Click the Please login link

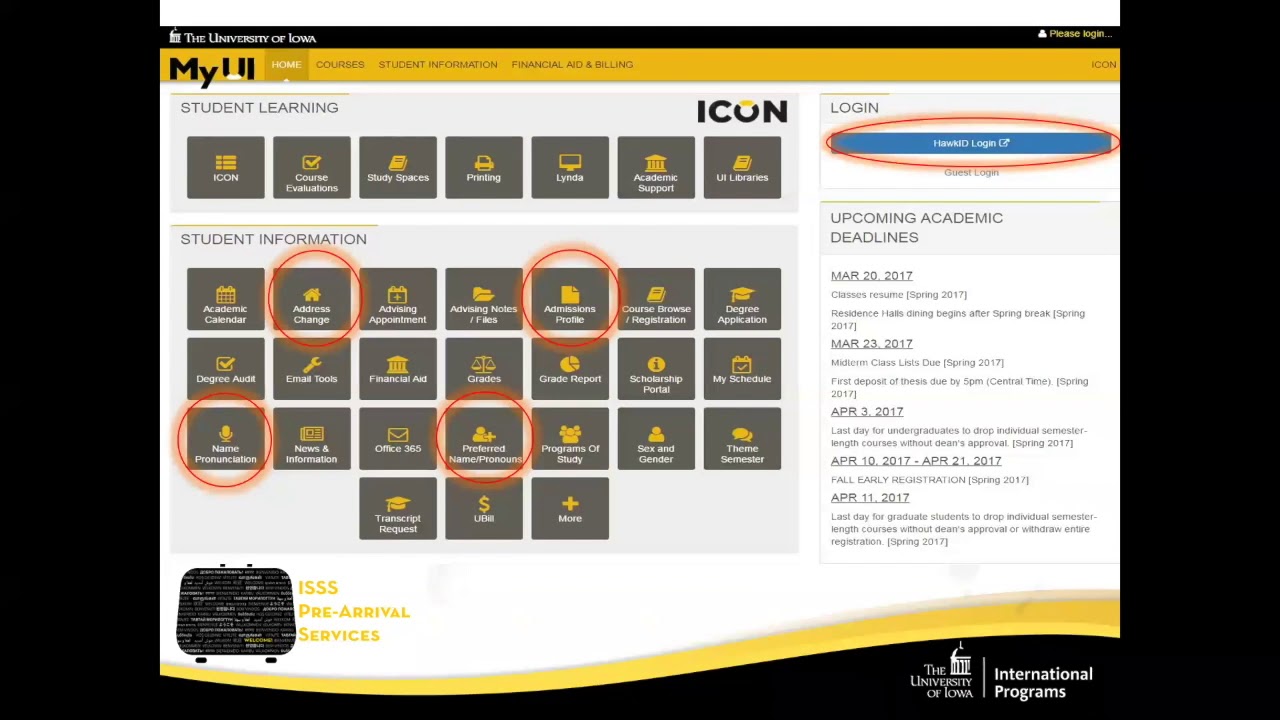[1075, 33]
